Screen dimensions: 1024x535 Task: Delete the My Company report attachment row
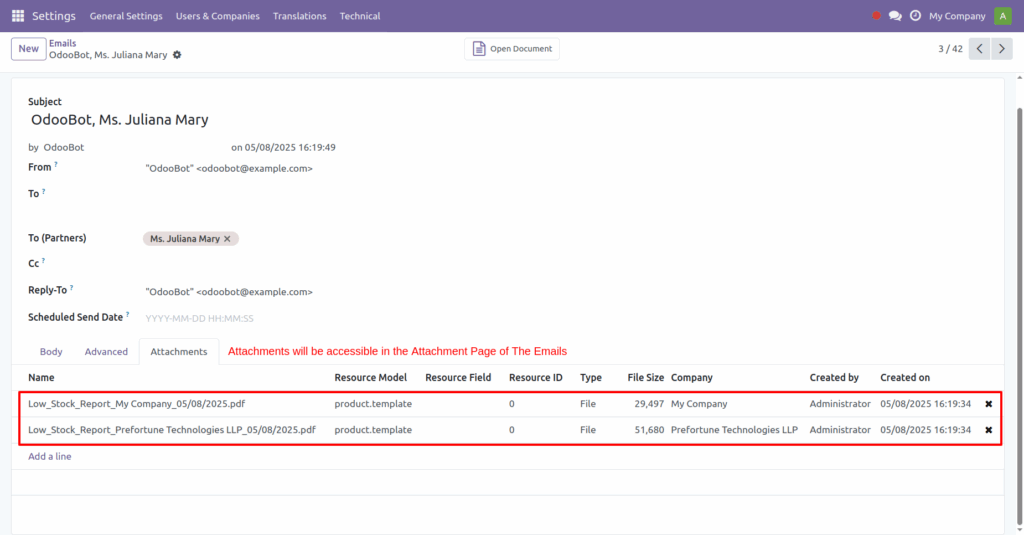point(989,404)
